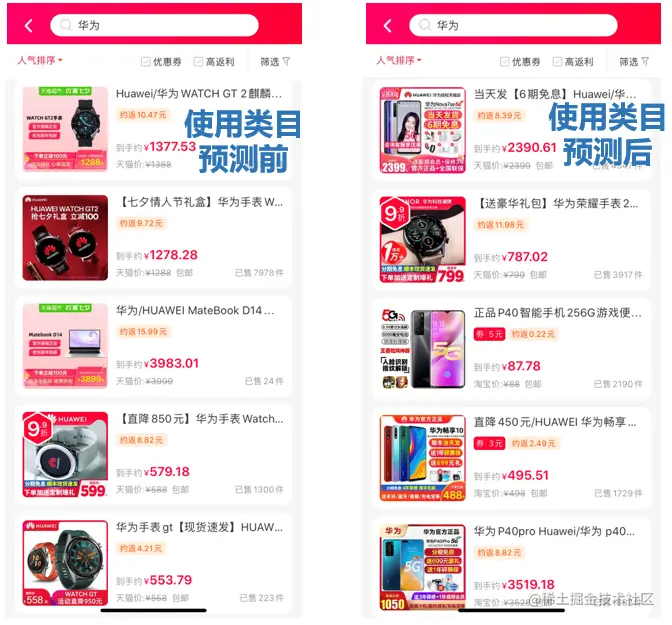Tap 券 3元 coupon badge on 畅享 item
Image resolution: width=672 pixels, height=625 pixels.
point(489,443)
